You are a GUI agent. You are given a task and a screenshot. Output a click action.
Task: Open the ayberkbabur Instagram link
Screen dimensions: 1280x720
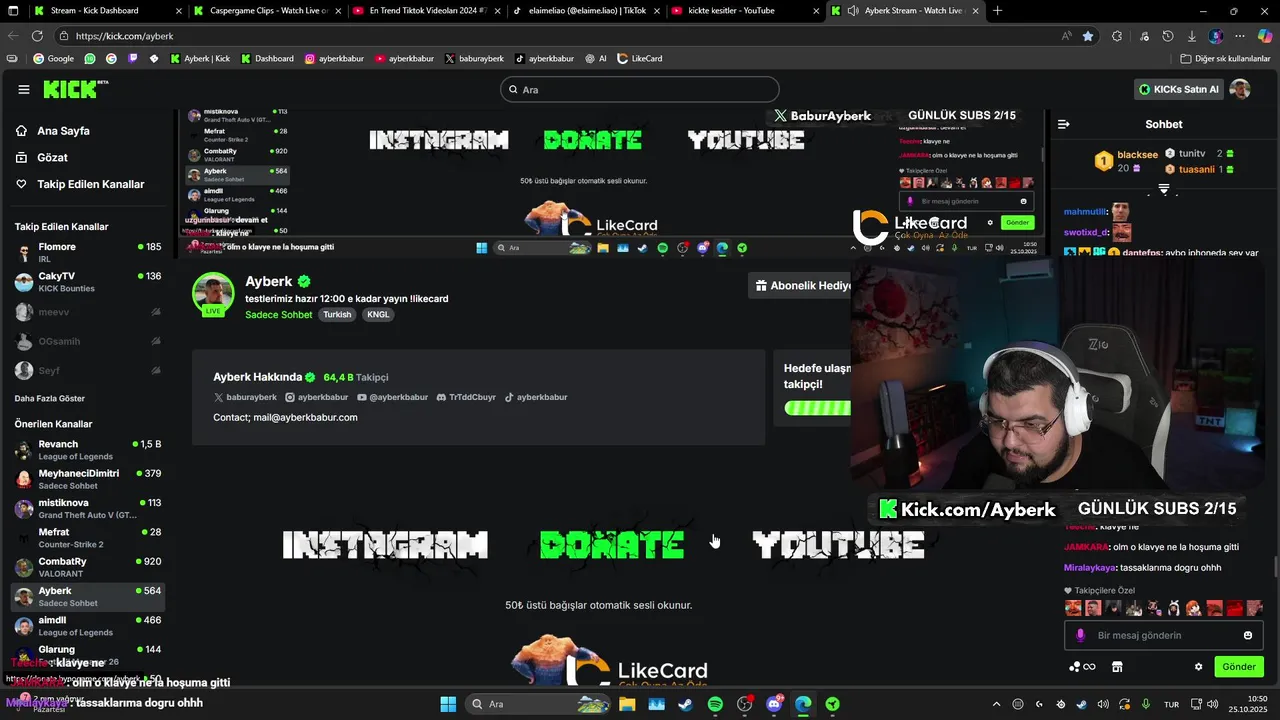tap(317, 397)
